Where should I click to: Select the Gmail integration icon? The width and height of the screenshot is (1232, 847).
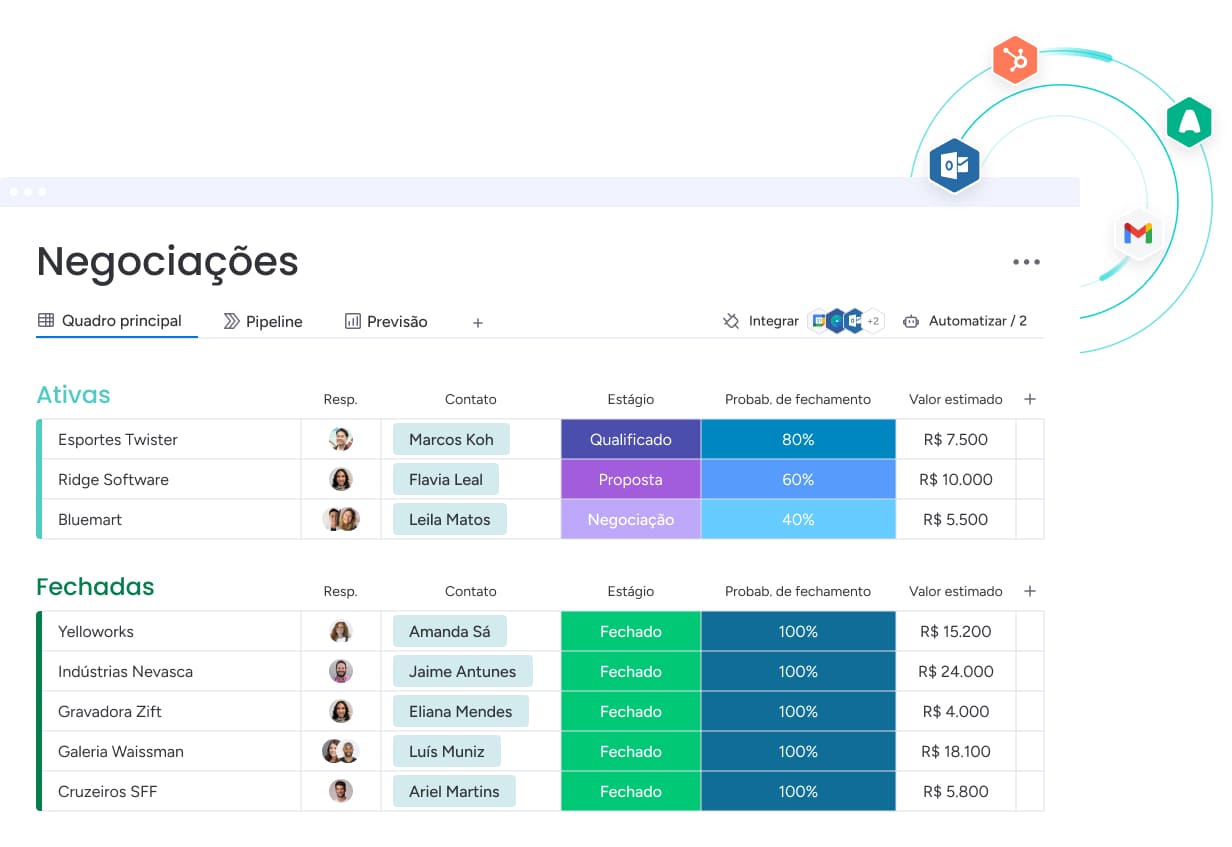point(1138,234)
